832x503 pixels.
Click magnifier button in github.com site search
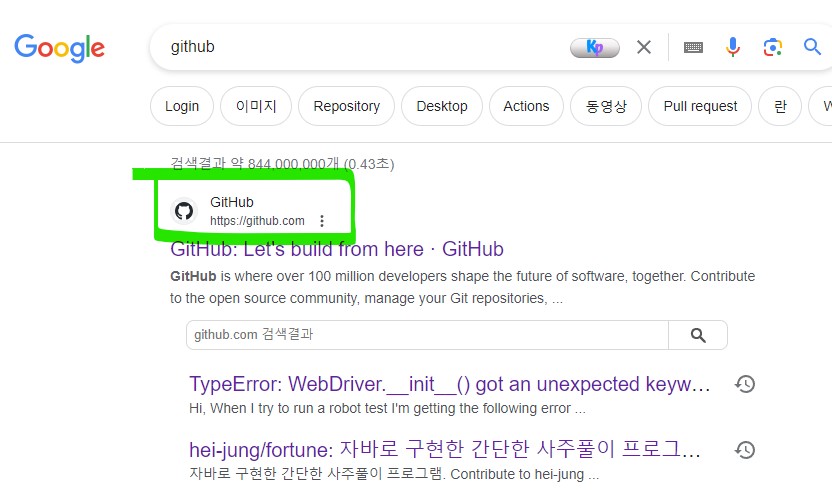(698, 335)
